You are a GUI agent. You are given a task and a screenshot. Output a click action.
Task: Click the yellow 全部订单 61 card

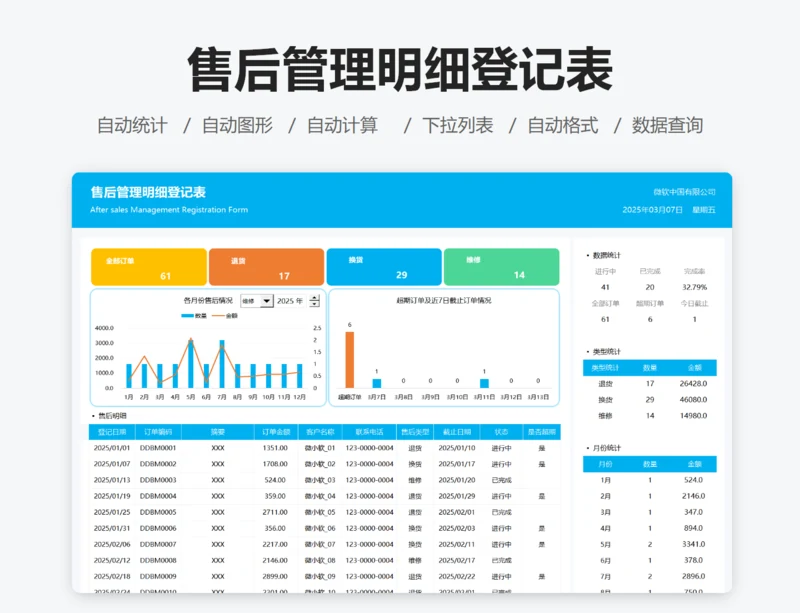coord(148,267)
